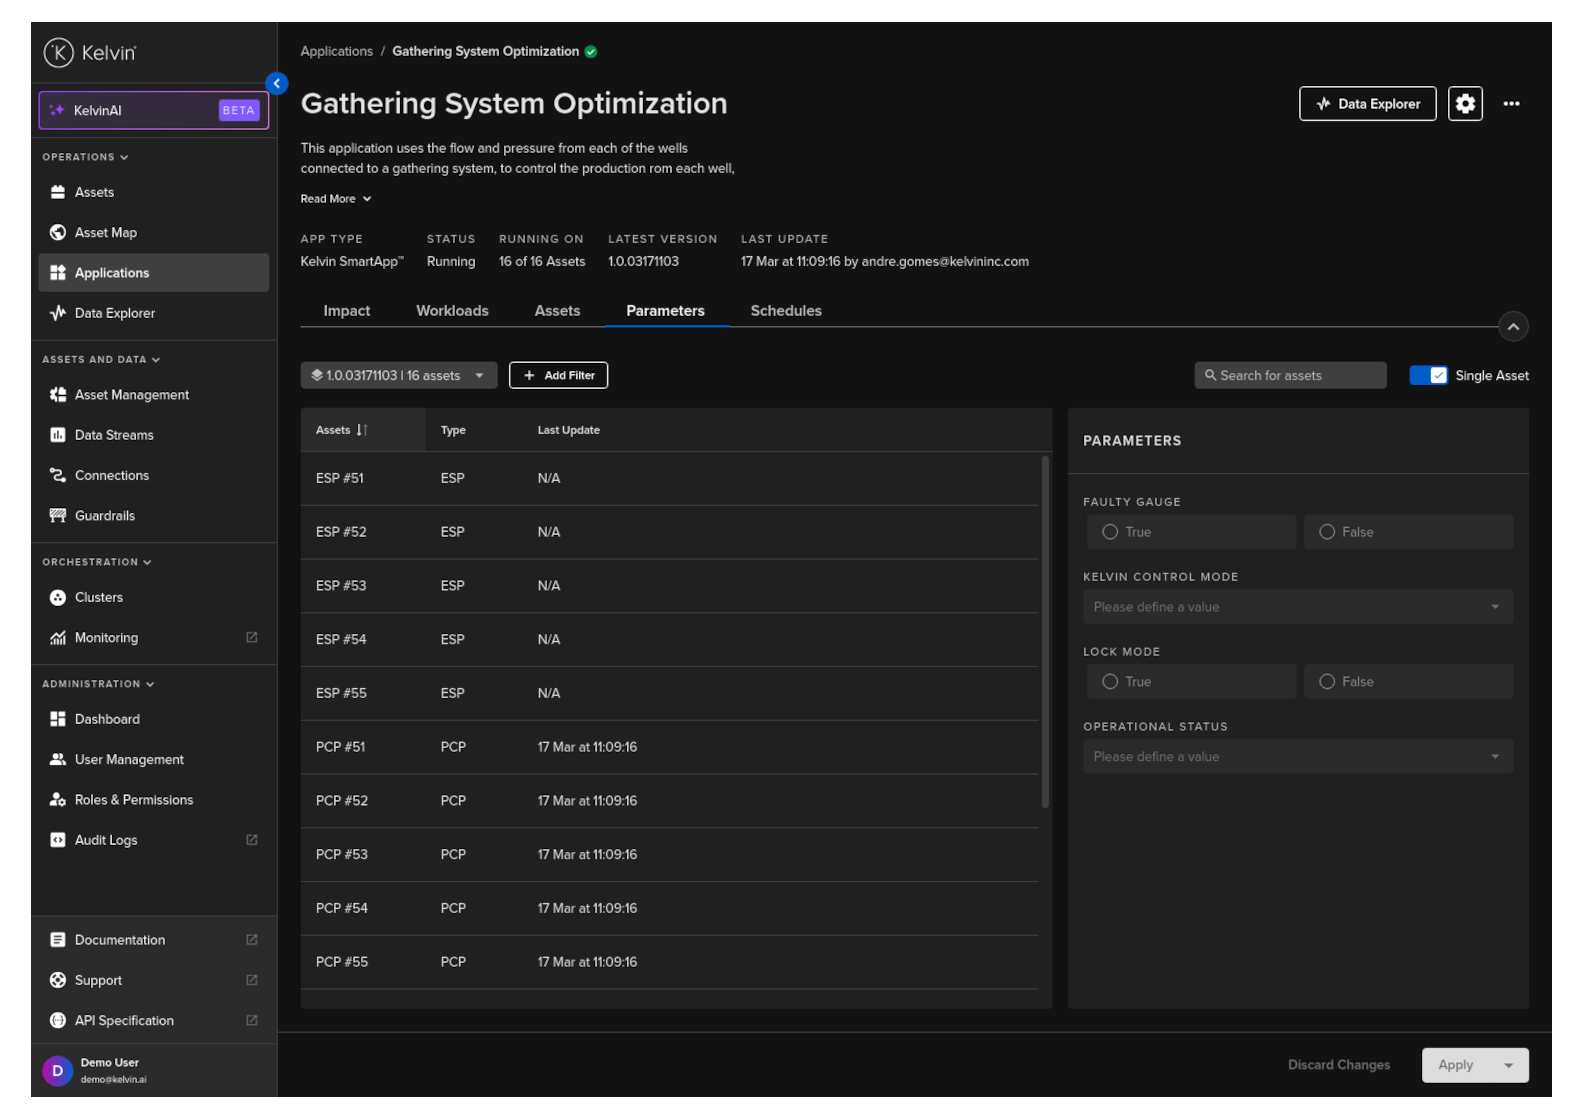Toggle the Single Asset switch

(1428, 376)
